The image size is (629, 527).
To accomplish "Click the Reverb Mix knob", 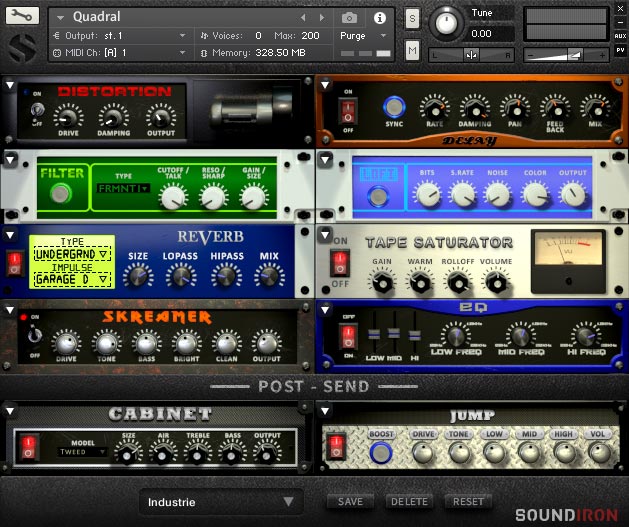I will pos(269,276).
